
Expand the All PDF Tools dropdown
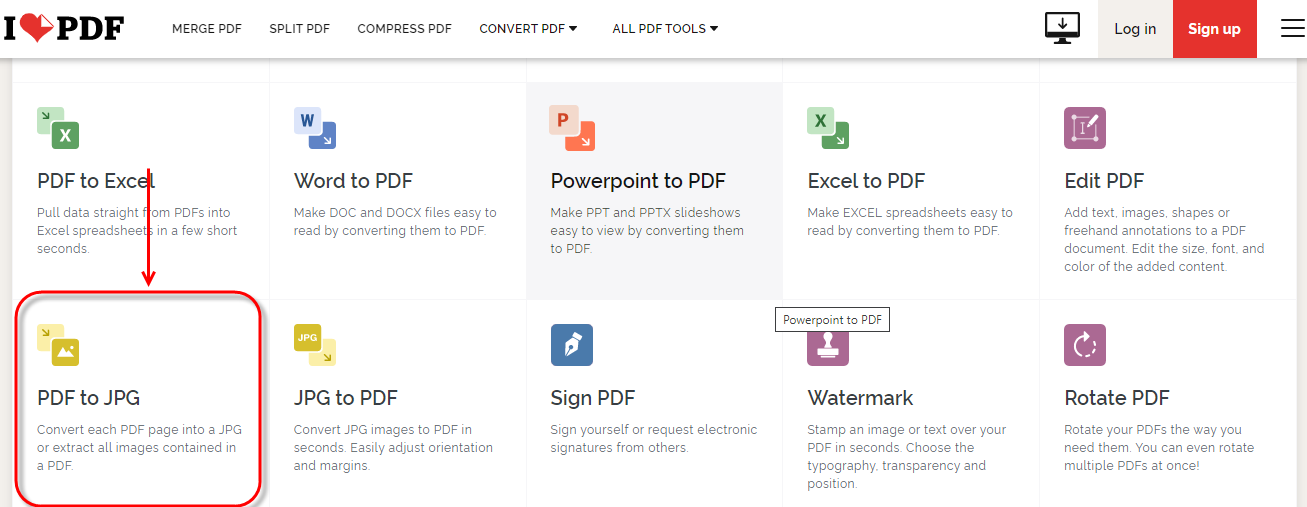(x=665, y=29)
